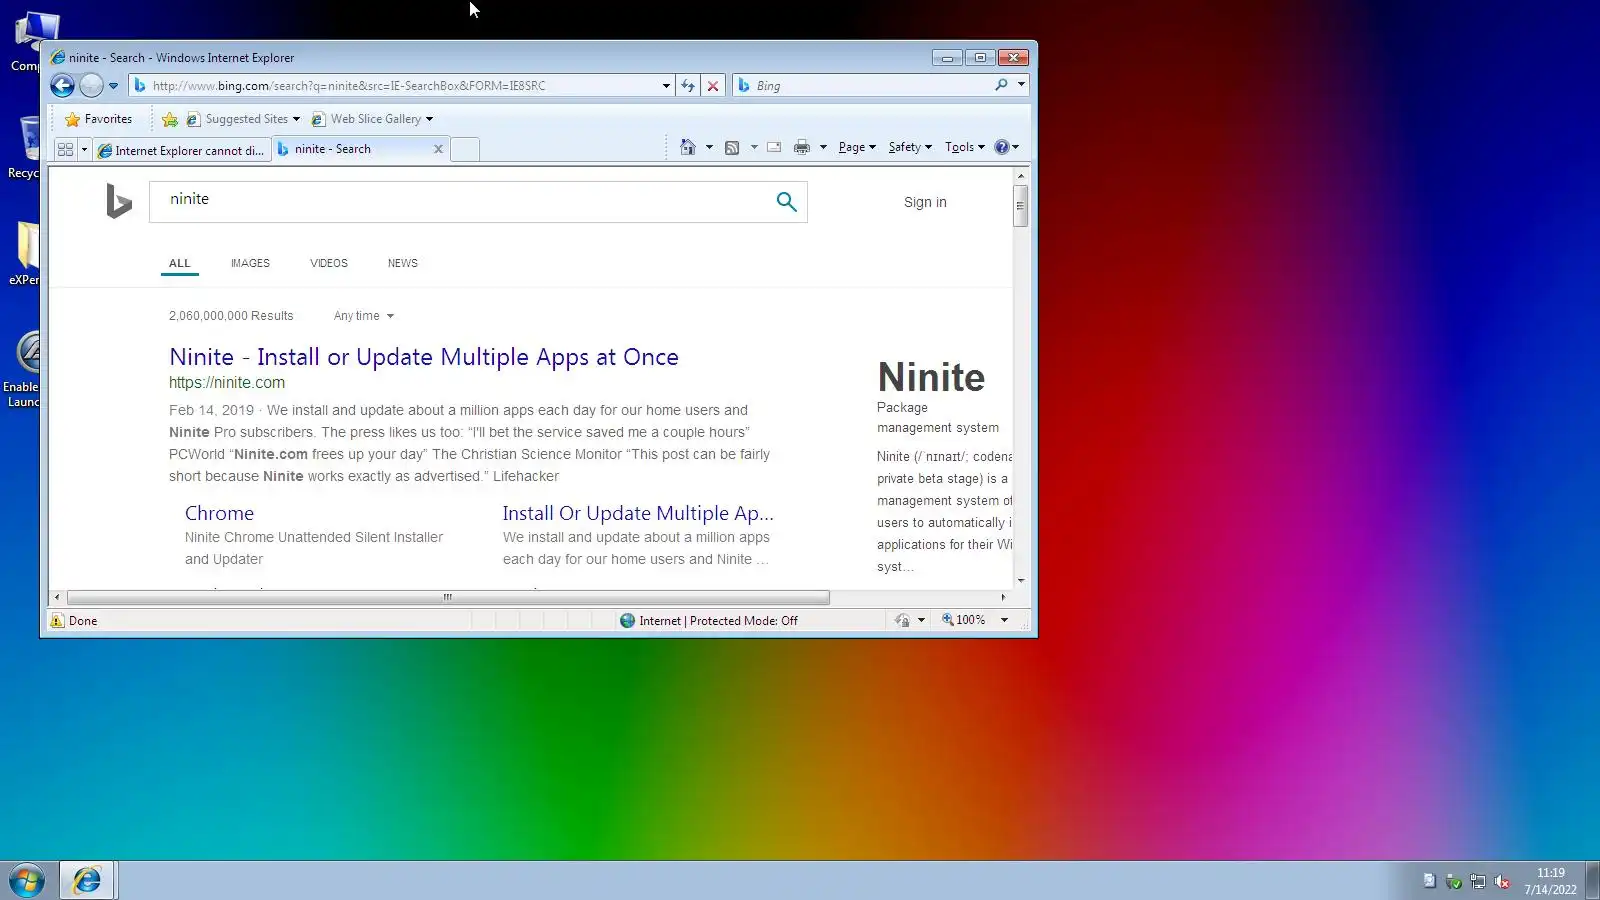1600x900 pixels.
Task: Go back with the IE Back arrow
Action: 62,86
